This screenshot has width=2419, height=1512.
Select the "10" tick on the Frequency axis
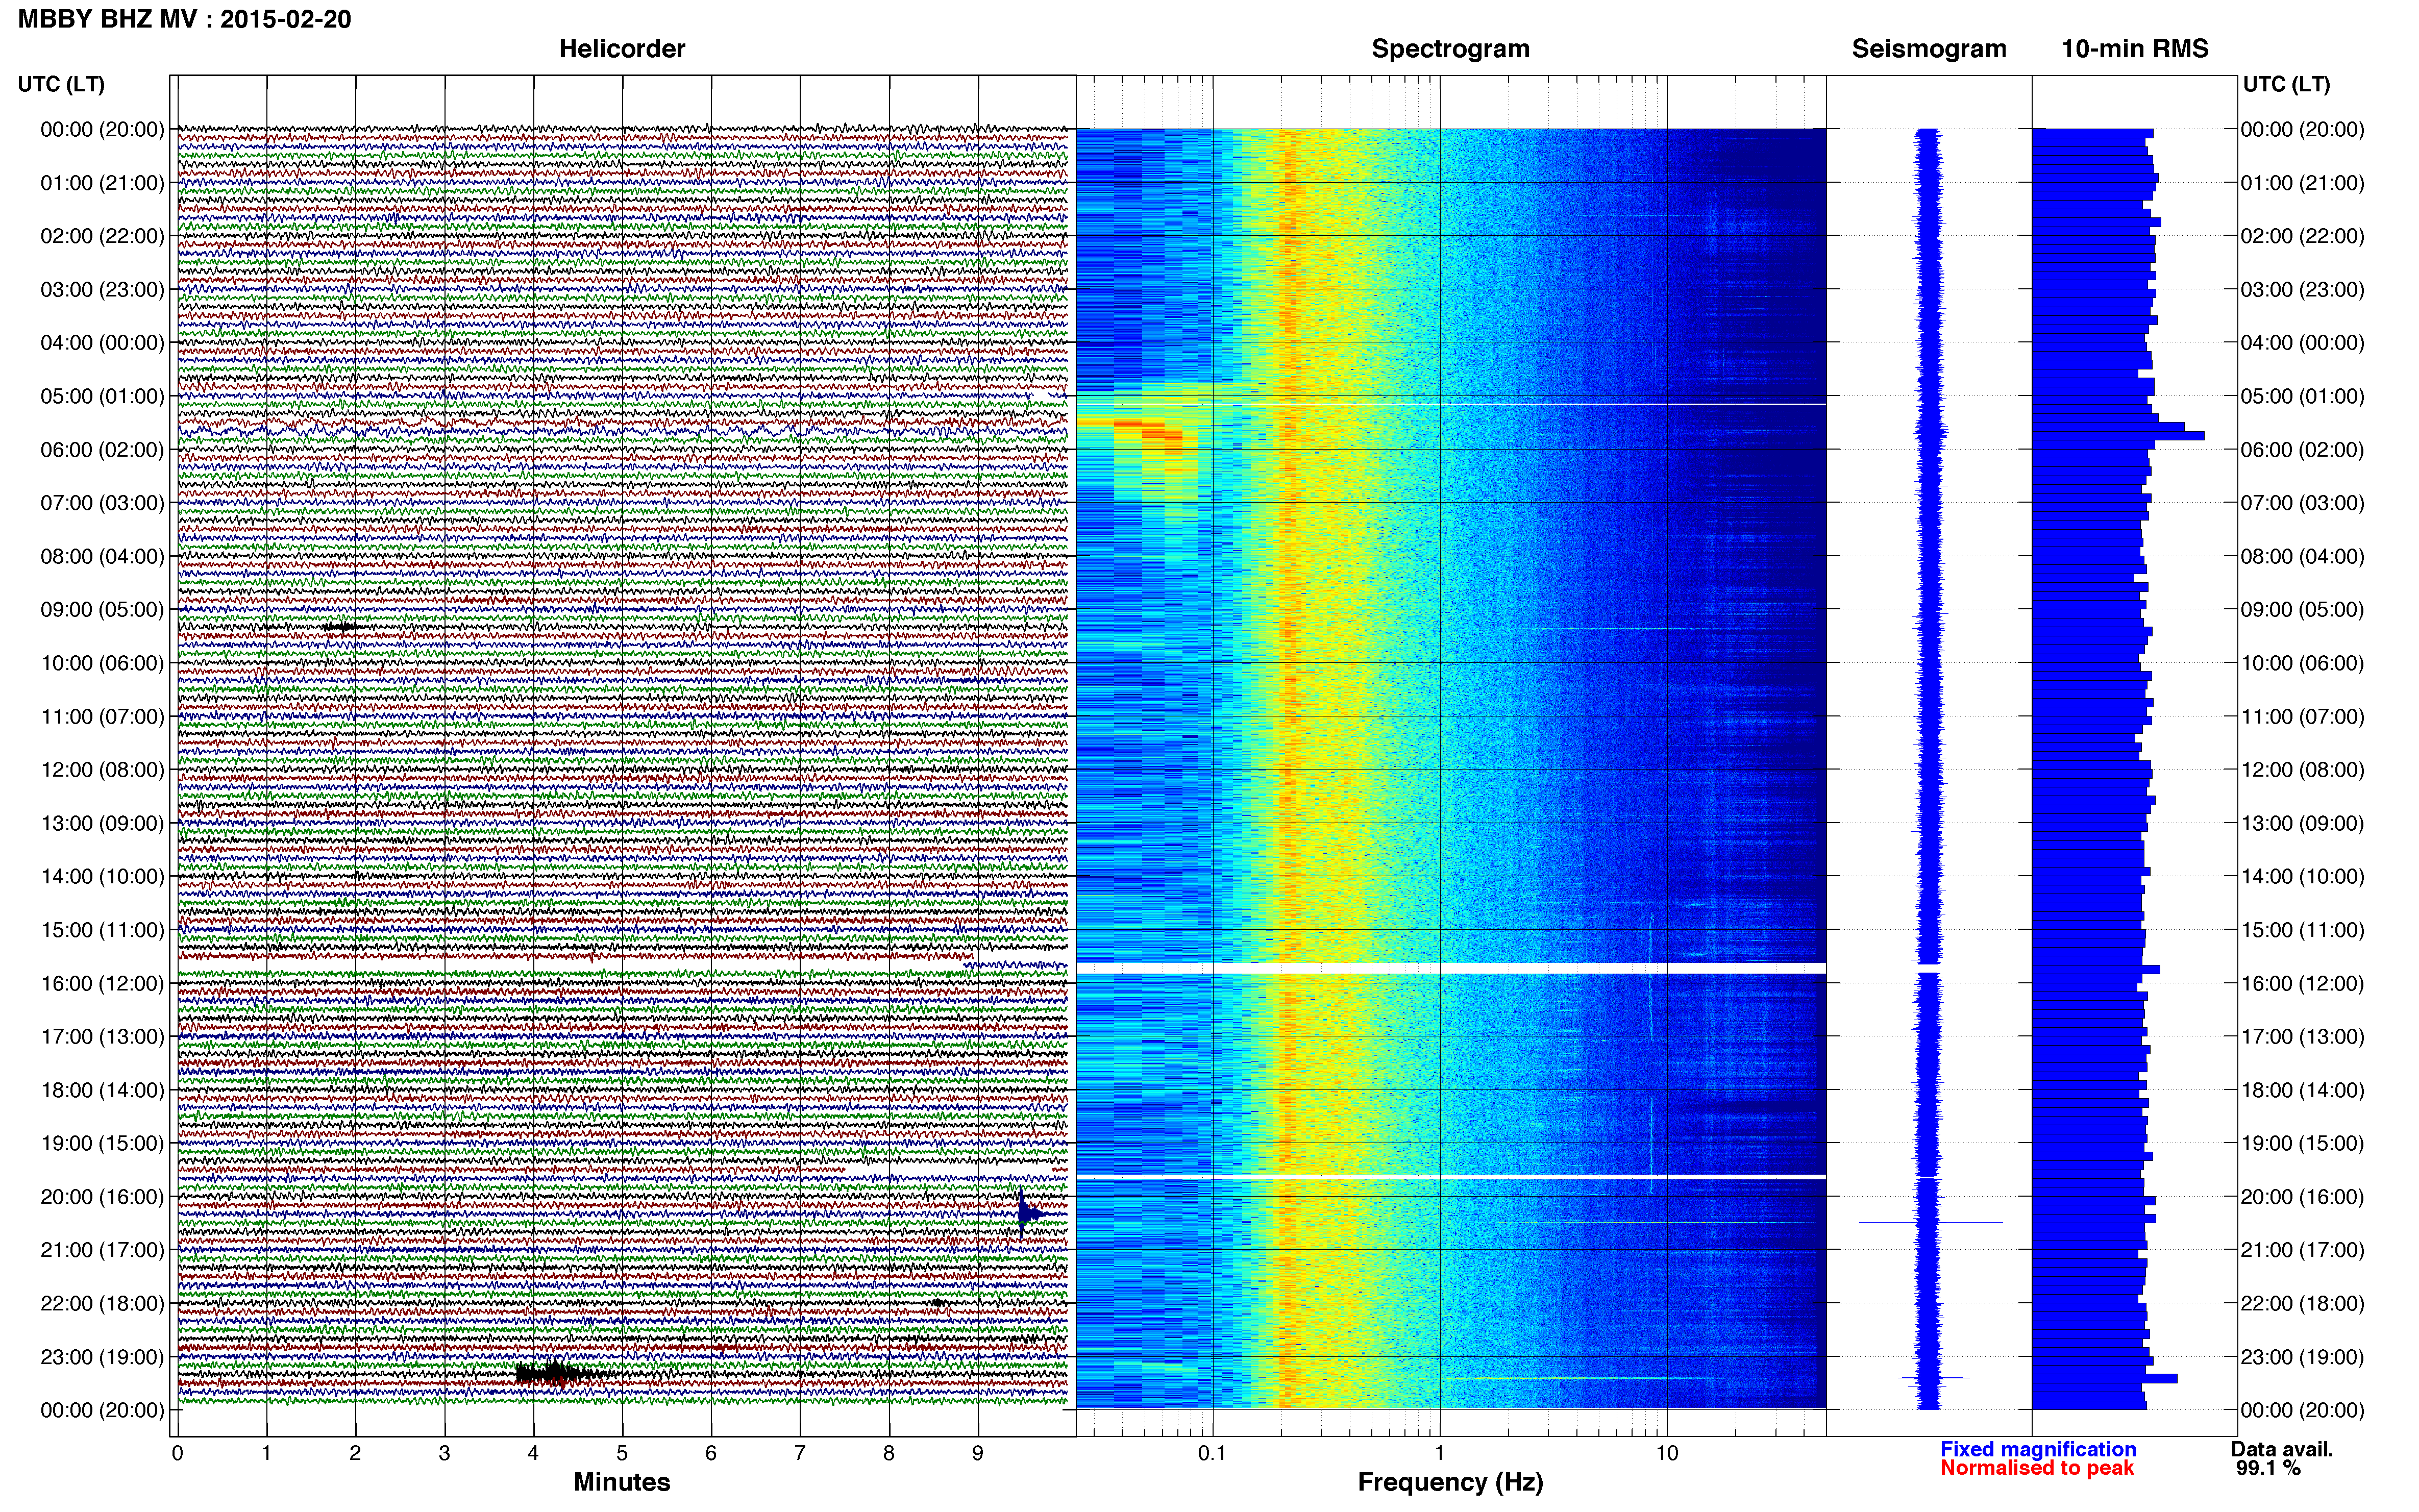1667,1453
